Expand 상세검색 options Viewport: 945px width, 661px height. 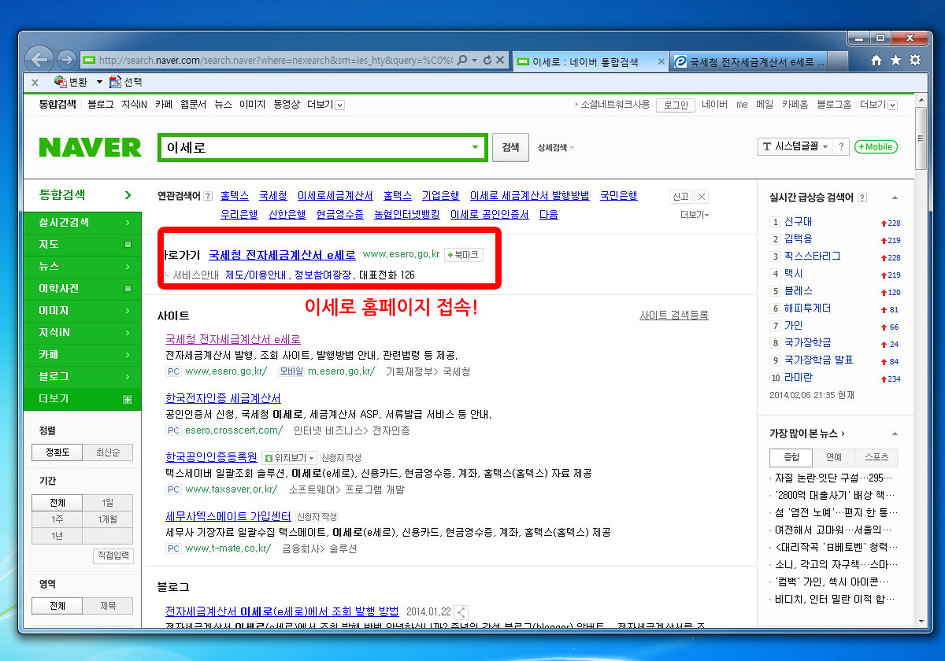pyautogui.click(x=555, y=148)
